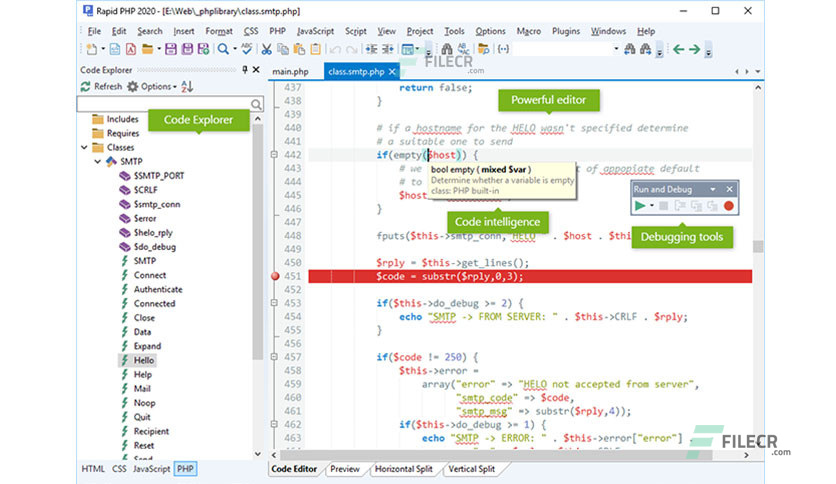Switch to the Horizontal Split tab
The height and width of the screenshot is (484, 836).
coord(403,469)
